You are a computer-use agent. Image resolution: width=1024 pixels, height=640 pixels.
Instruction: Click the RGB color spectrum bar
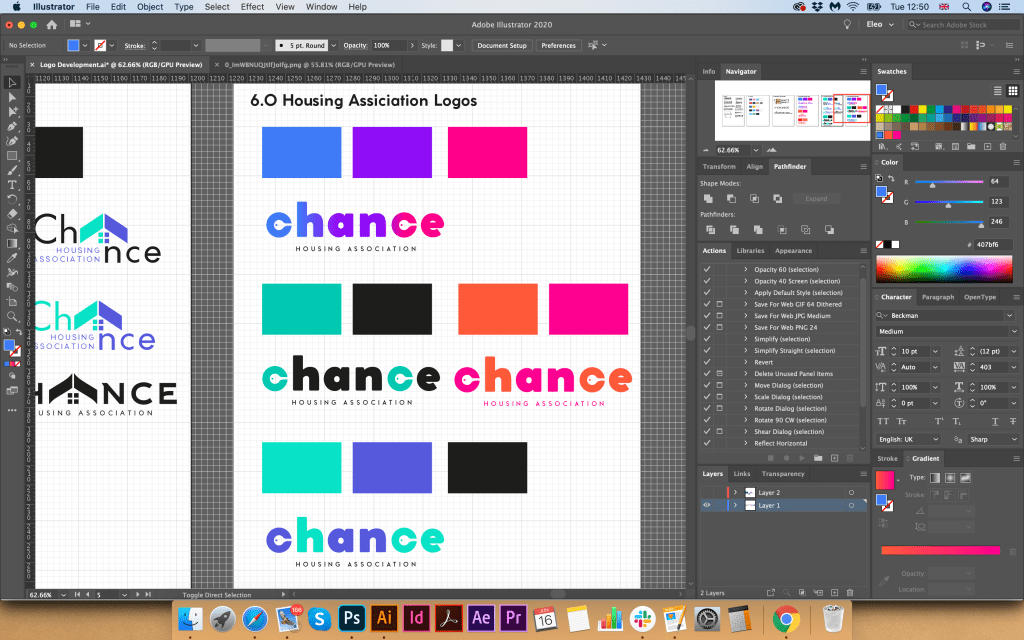pos(944,269)
